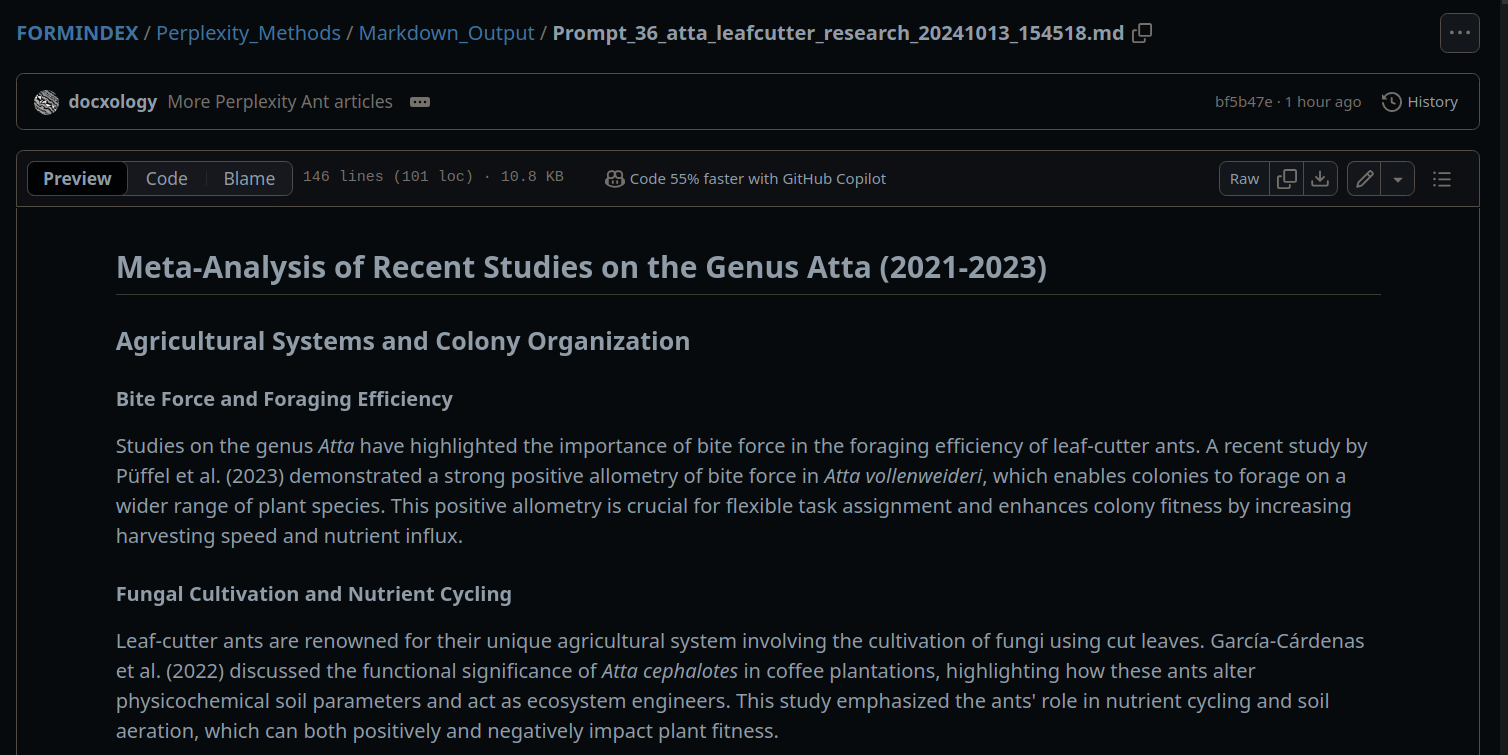Download the raw file

coord(1320,179)
